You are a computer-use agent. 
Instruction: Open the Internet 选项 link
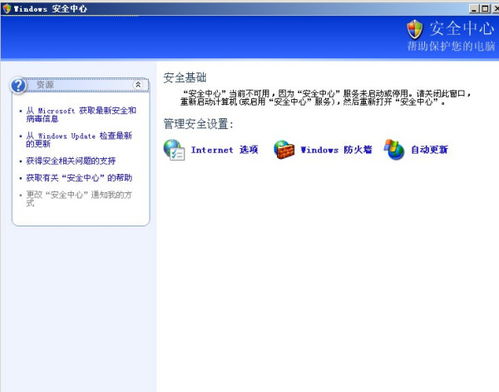coord(224,150)
